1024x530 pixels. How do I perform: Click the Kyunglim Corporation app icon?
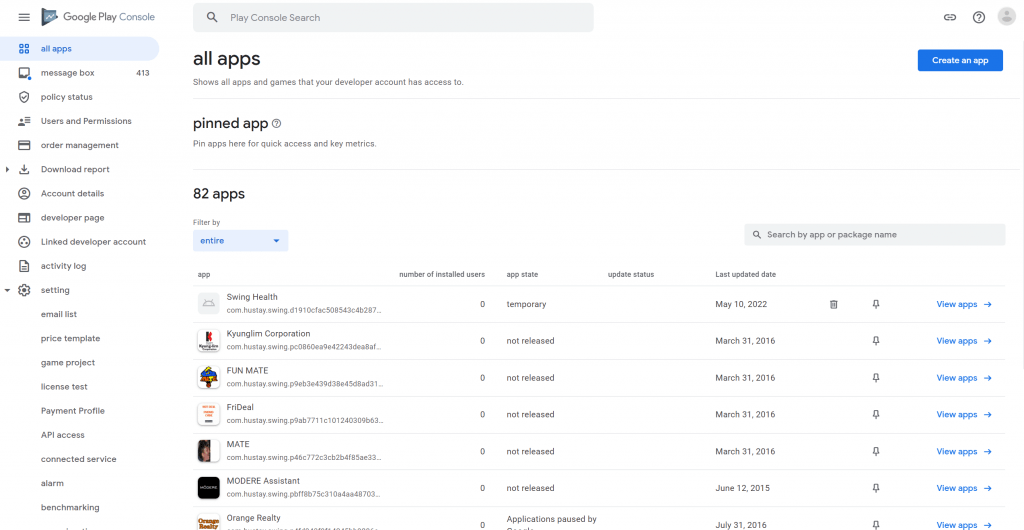[x=208, y=341]
